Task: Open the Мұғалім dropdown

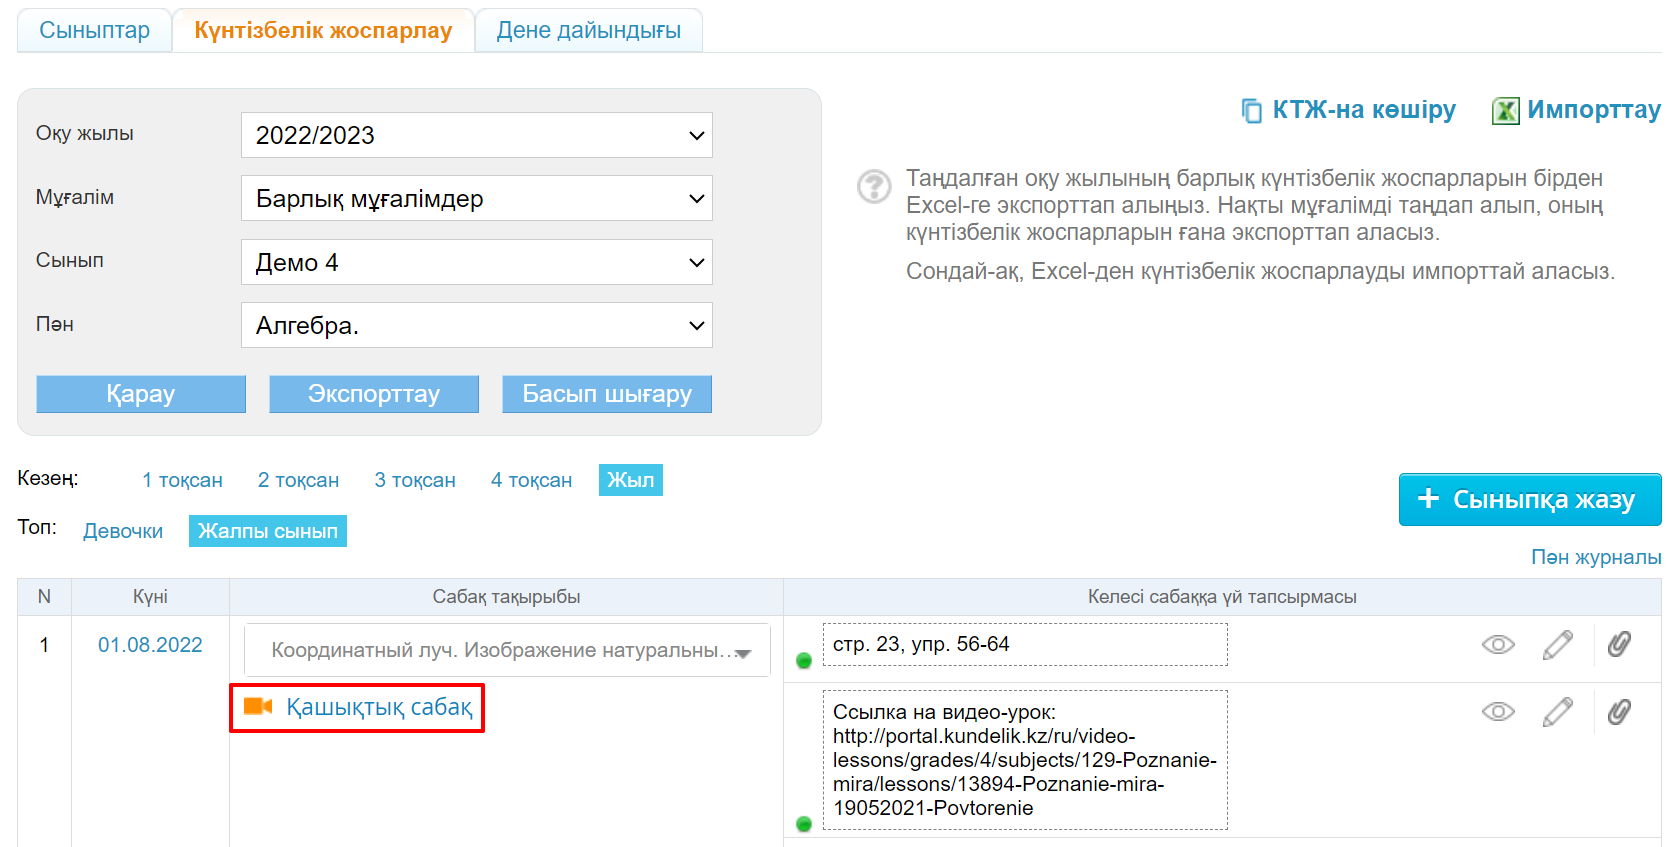Action: tap(476, 198)
